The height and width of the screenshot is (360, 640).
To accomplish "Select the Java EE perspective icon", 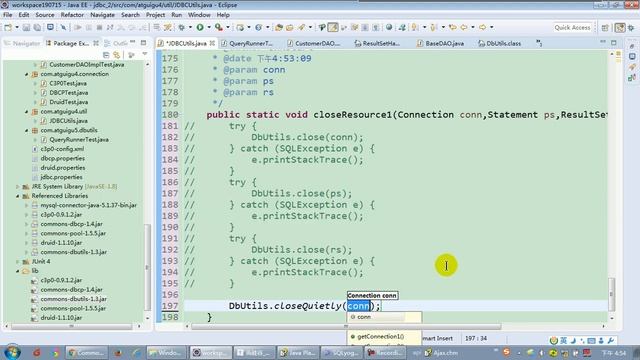I will (620, 27).
